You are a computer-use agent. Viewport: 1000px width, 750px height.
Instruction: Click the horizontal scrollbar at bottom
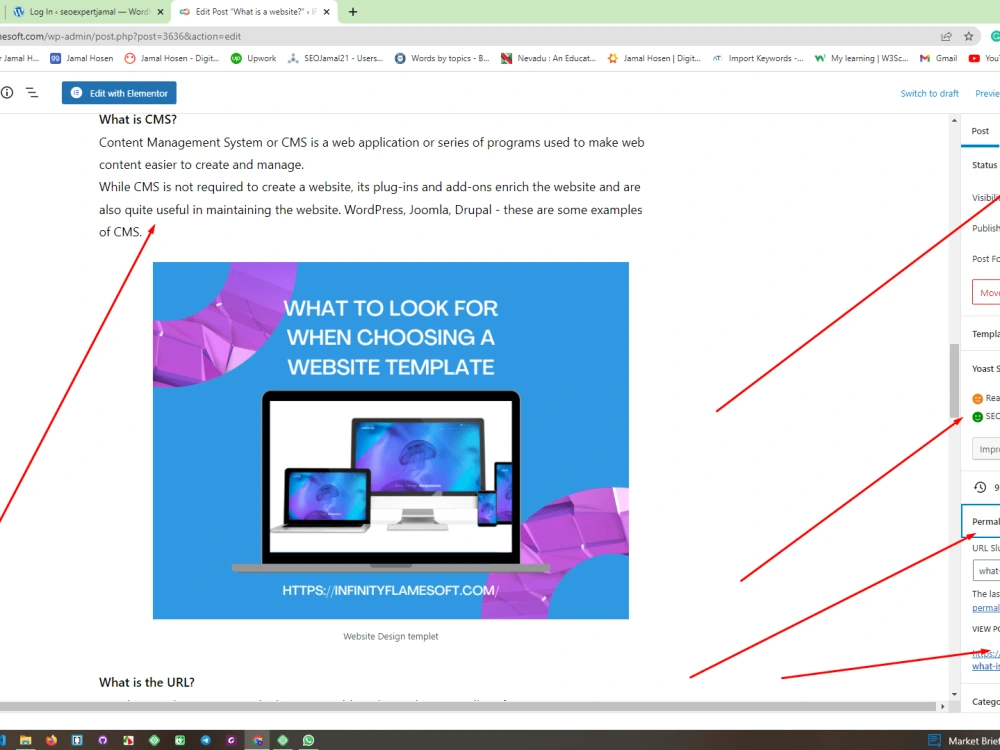(x=467, y=706)
